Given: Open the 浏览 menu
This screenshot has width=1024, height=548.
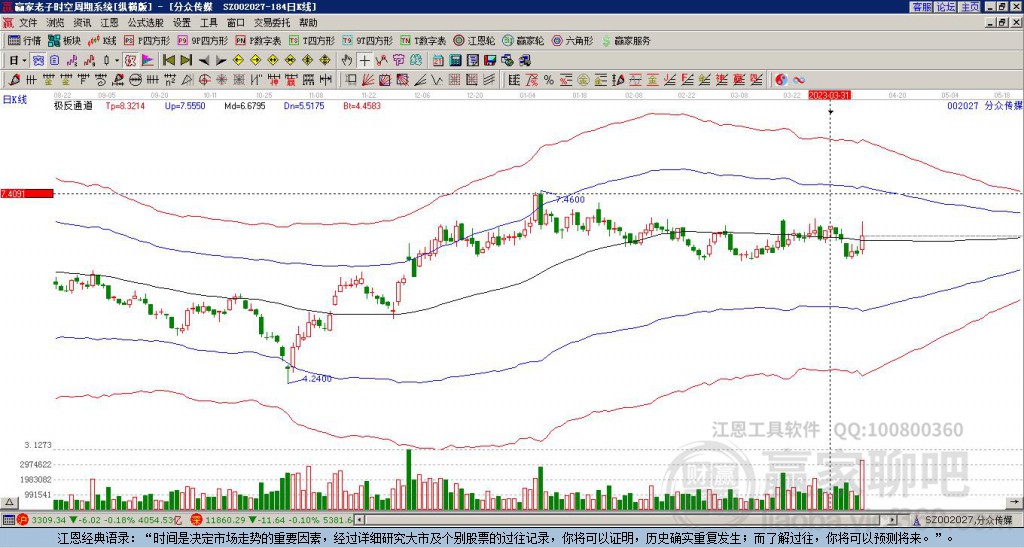Looking at the screenshot, I should point(56,23).
